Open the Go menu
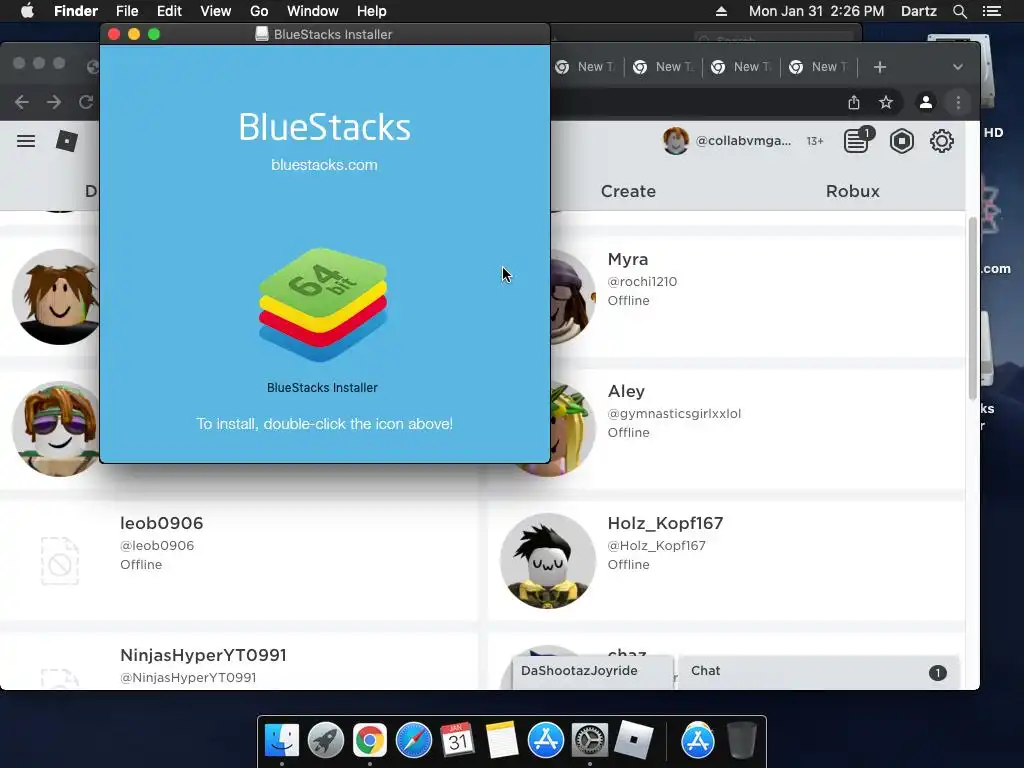This screenshot has width=1024, height=768. tap(259, 11)
